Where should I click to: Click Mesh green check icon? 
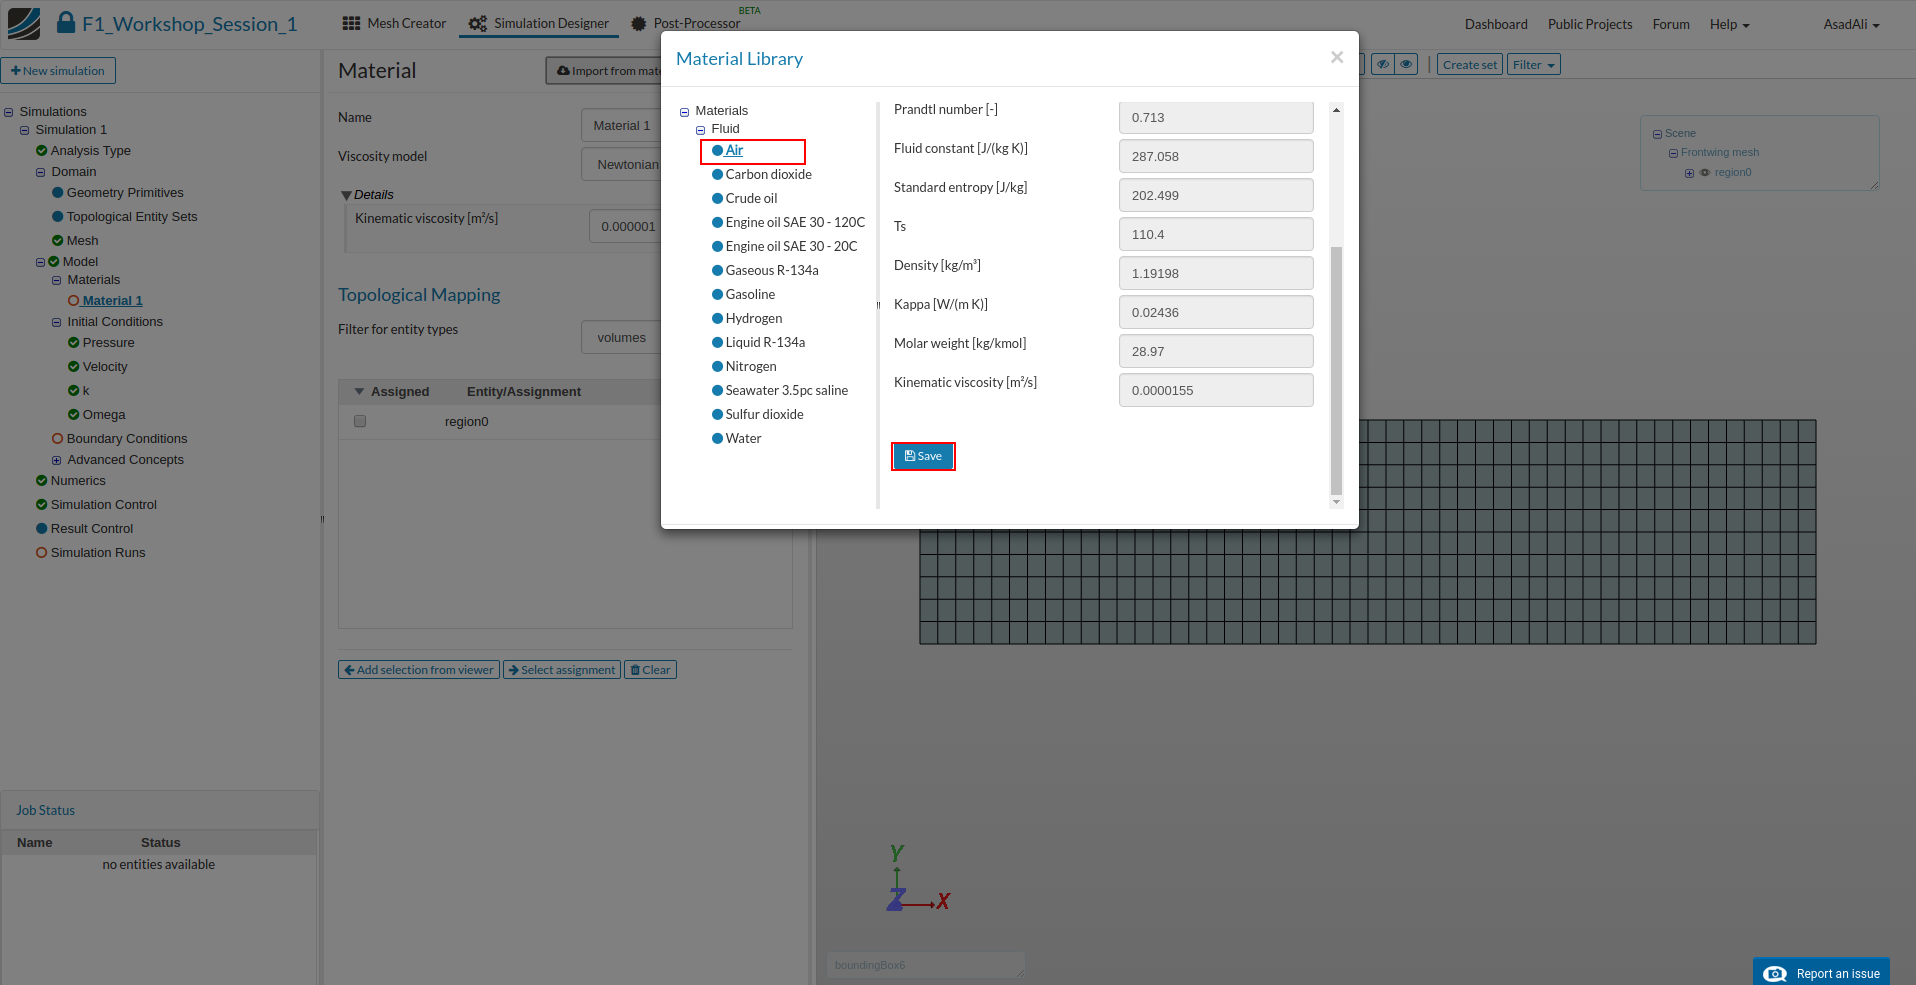(57, 241)
